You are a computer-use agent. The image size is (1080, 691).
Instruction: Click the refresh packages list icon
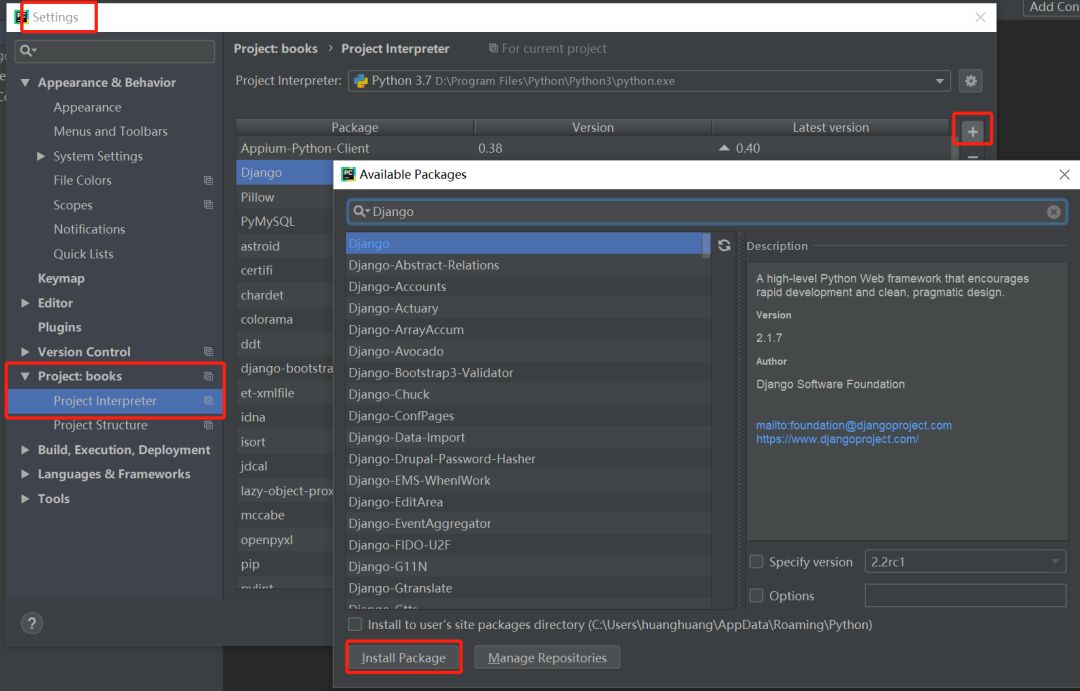coord(724,245)
